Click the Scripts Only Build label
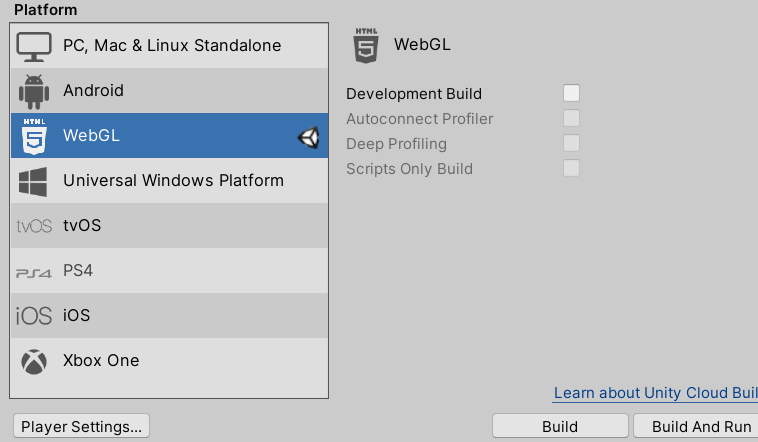 coord(409,169)
